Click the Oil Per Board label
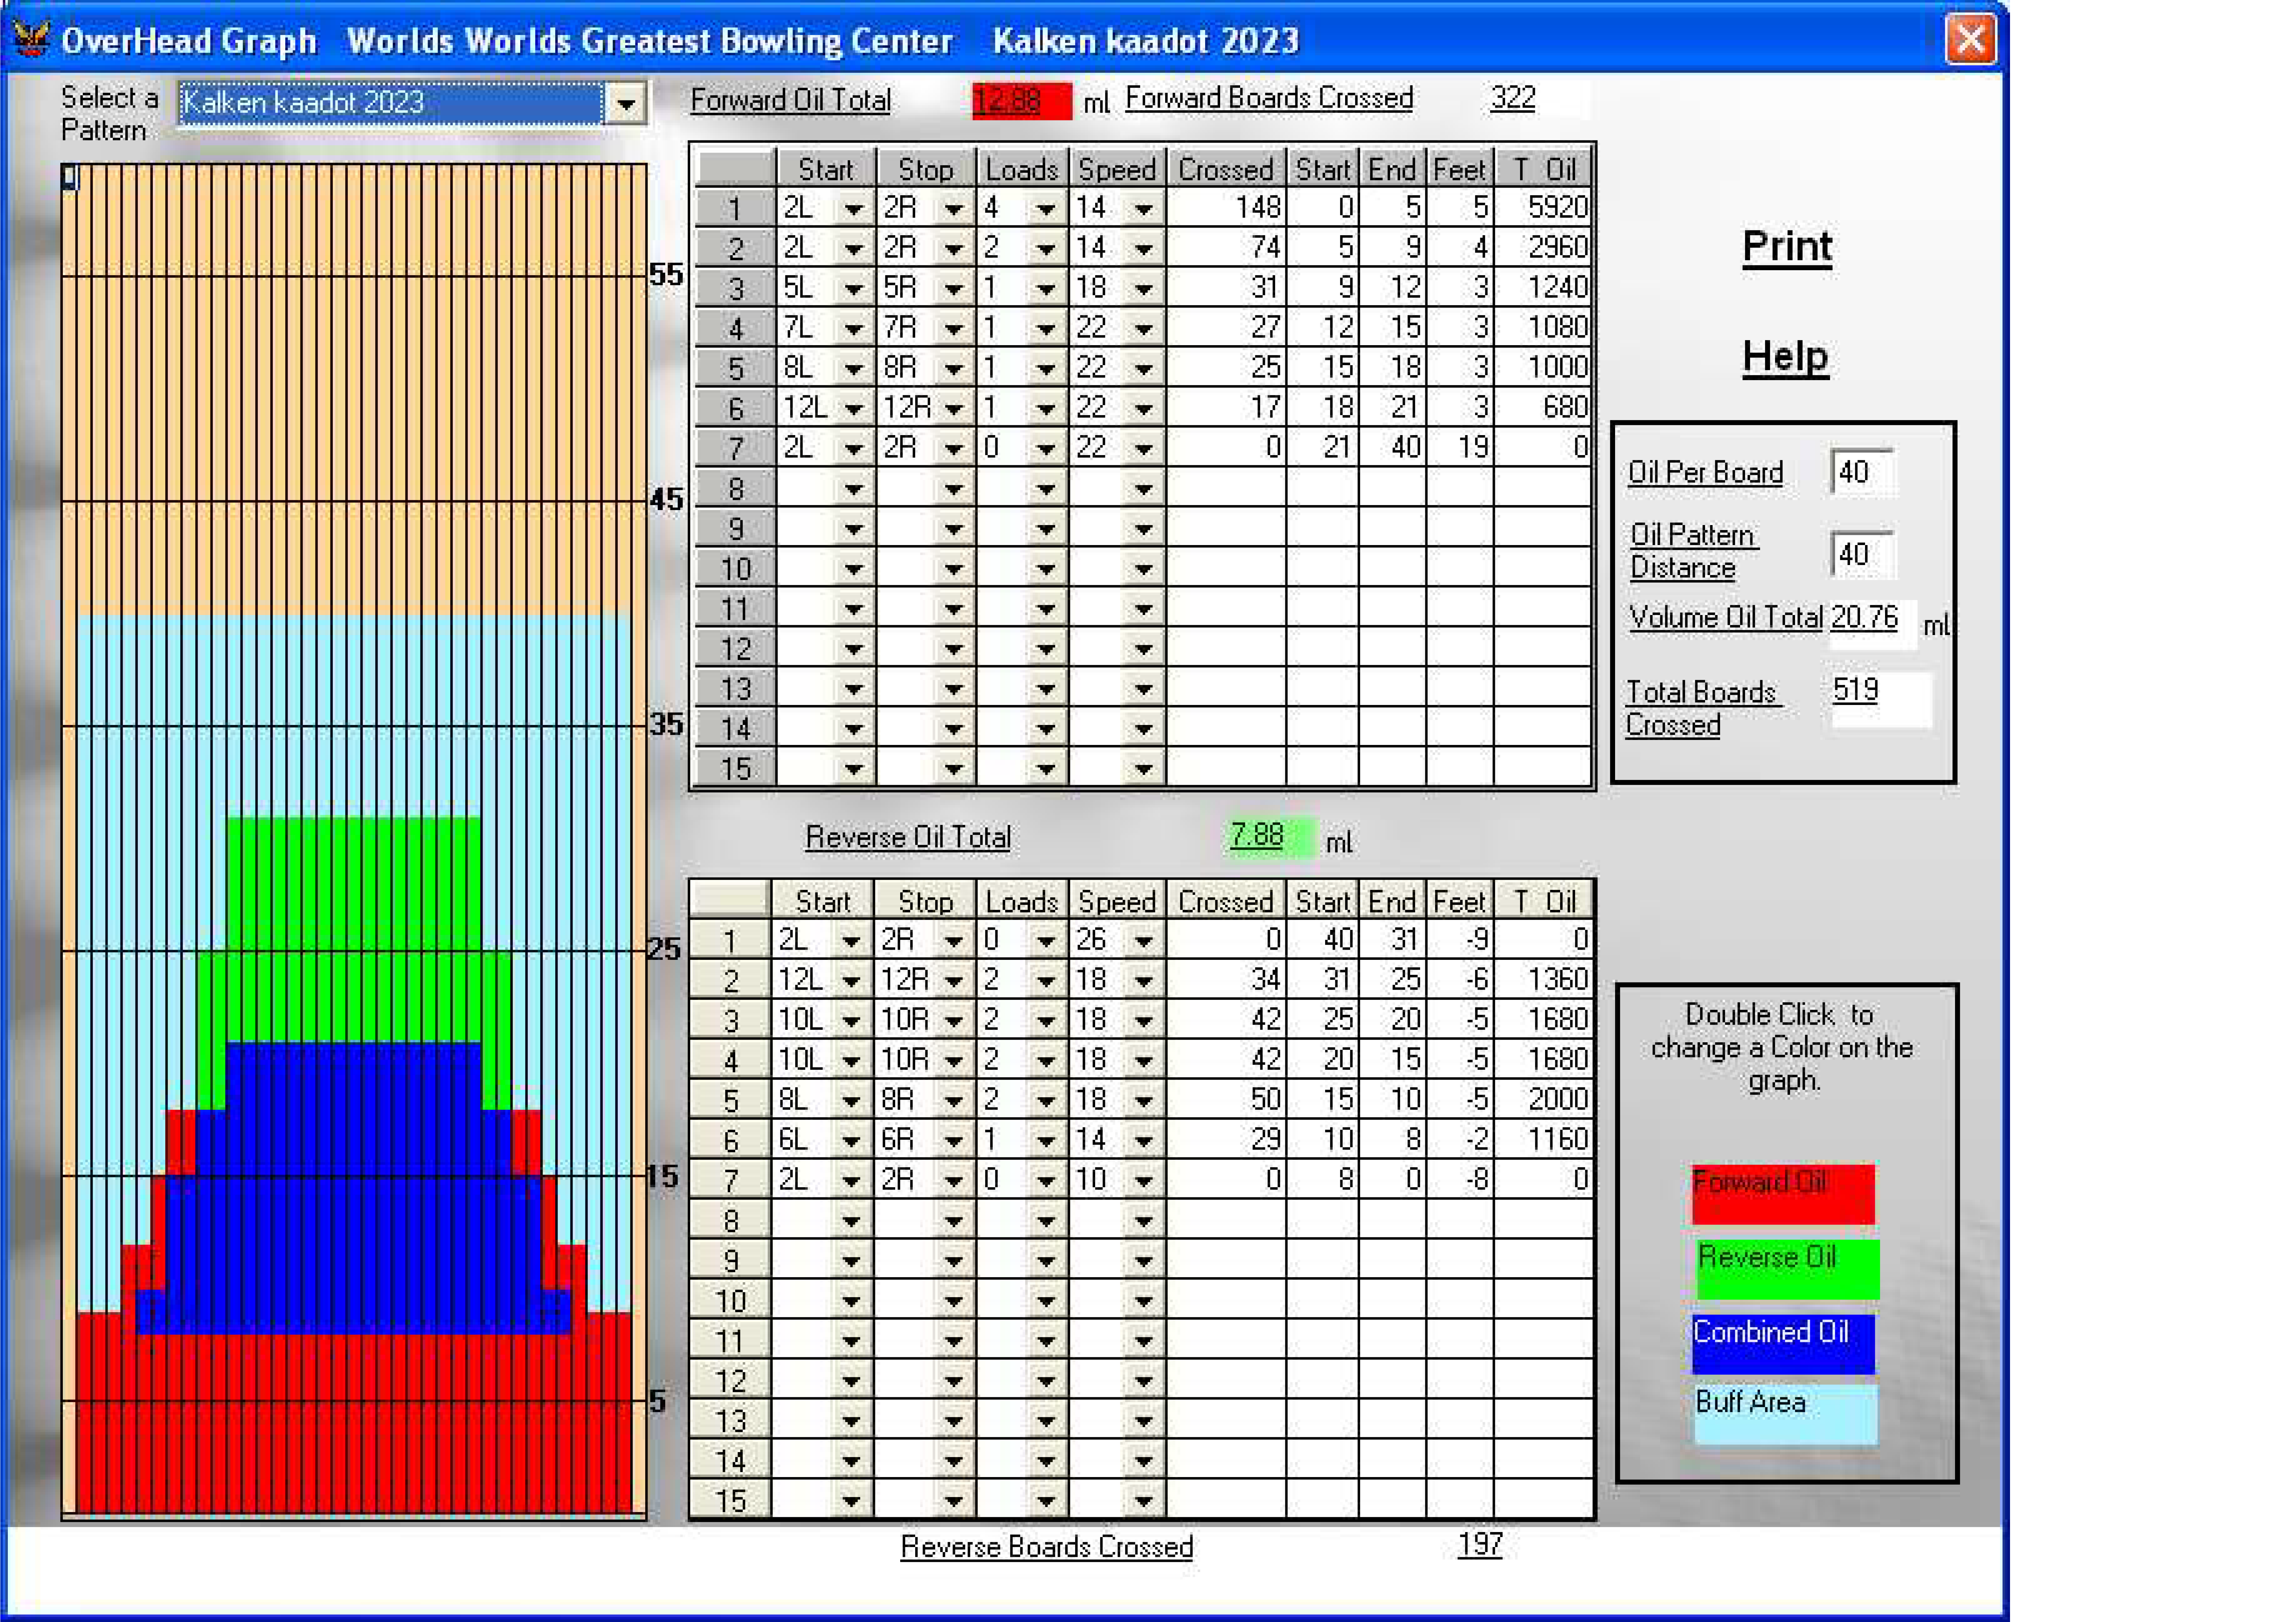 tap(1705, 472)
